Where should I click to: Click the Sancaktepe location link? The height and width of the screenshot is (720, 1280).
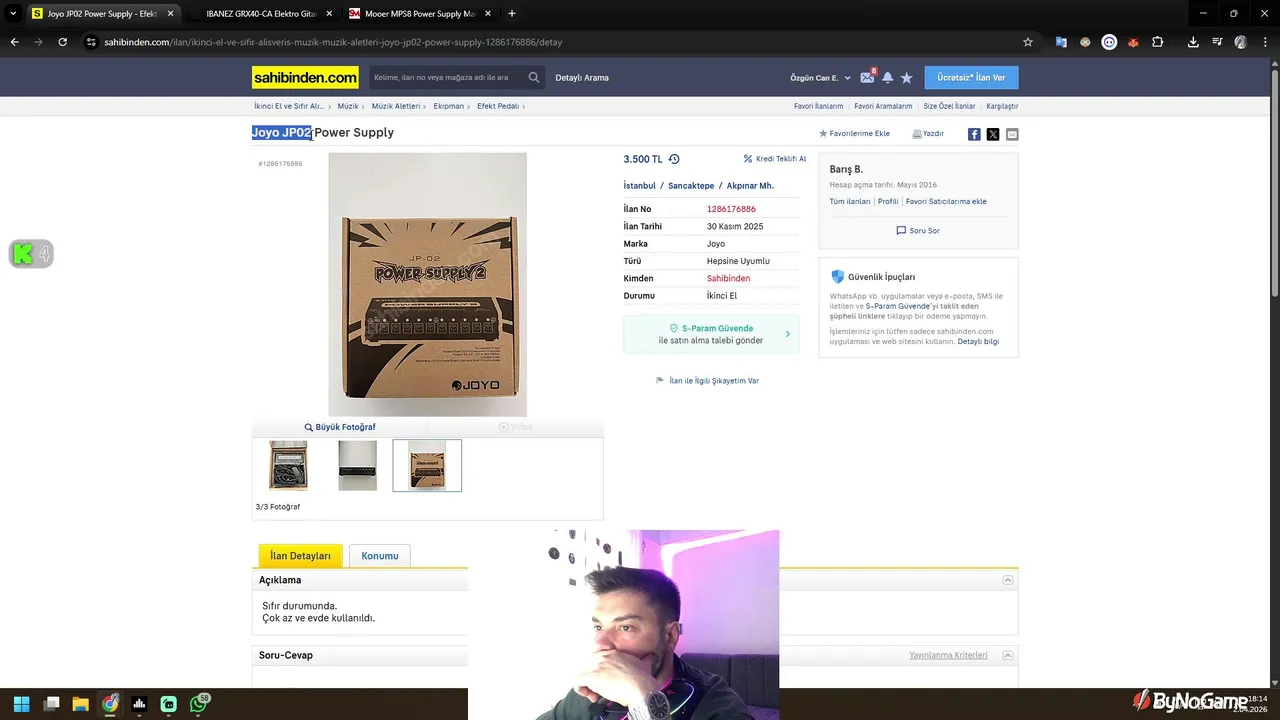pos(691,186)
